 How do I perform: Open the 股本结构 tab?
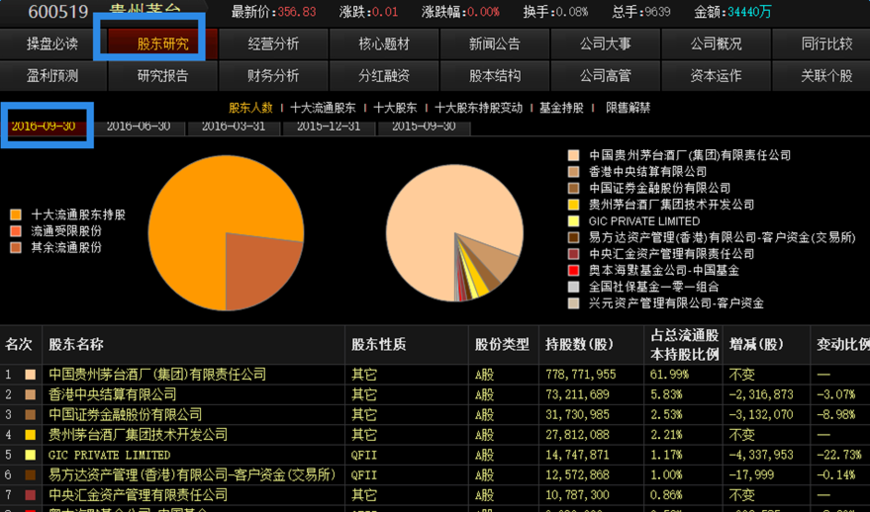(494, 75)
